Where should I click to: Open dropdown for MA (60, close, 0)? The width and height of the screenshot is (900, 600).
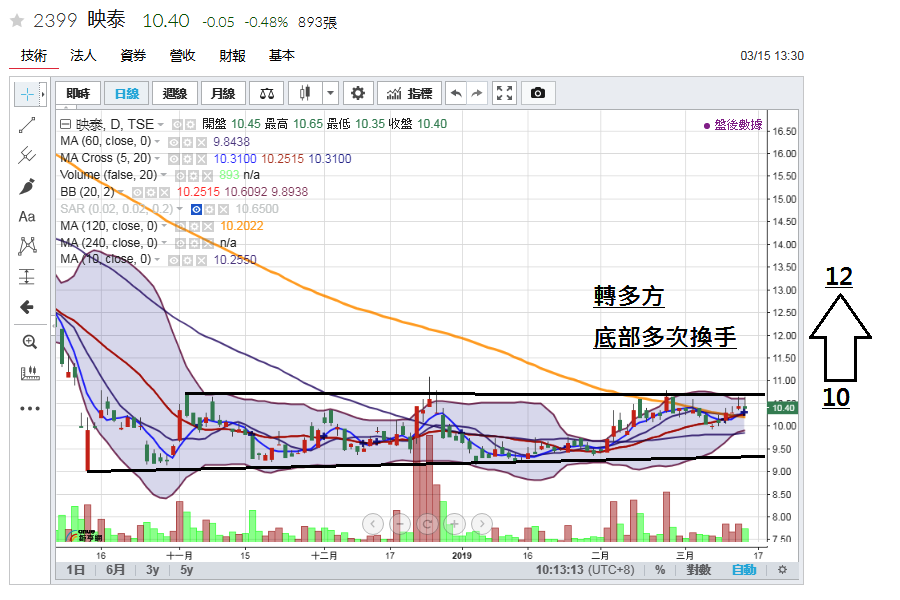click(157, 142)
